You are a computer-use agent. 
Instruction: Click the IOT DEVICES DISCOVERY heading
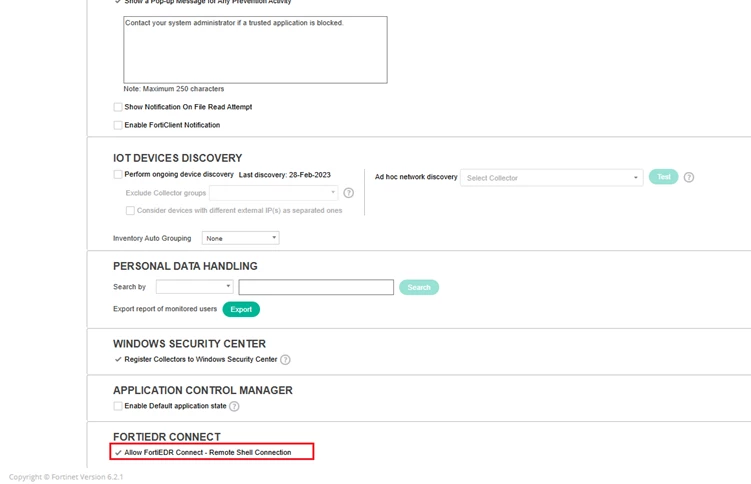click(x=177, y=158)
